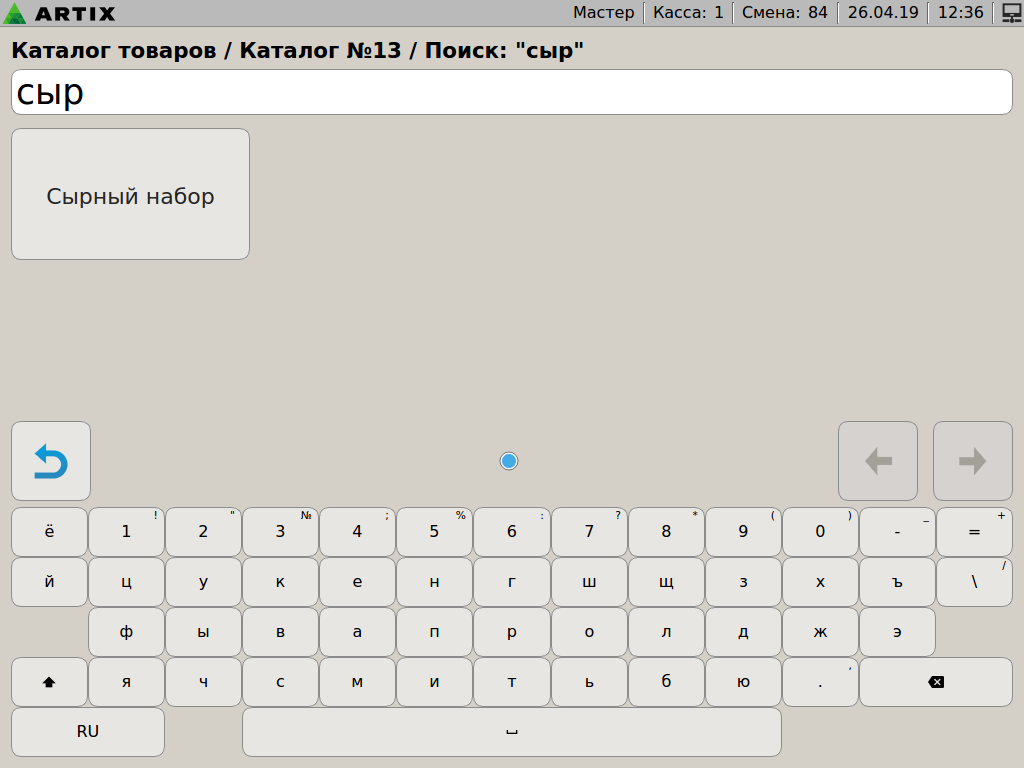1024x768 pixels.
Task: Select the blue page indicator dot
Action: tap(509, 461)
